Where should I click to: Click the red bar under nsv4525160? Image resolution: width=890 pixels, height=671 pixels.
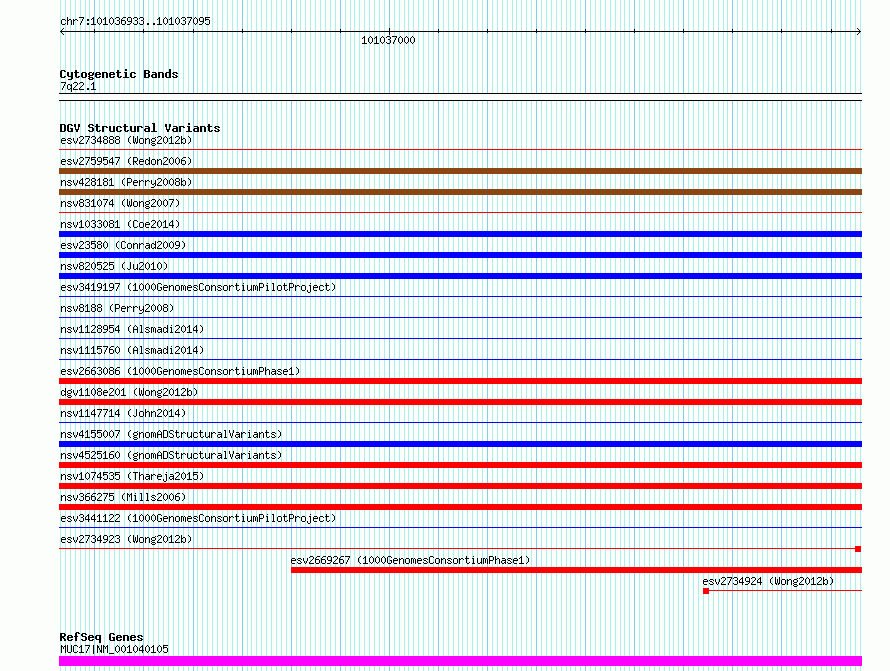(460, 465)
